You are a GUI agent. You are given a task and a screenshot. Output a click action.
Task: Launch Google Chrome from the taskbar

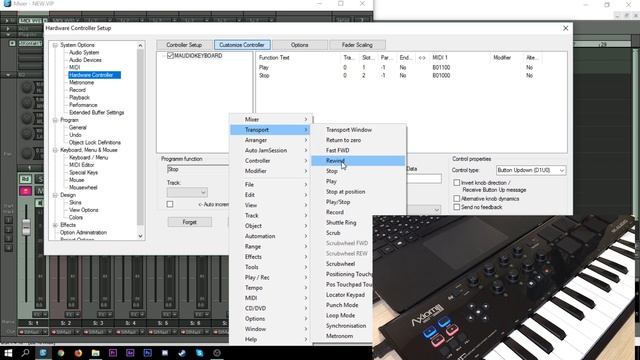point(61,353)
